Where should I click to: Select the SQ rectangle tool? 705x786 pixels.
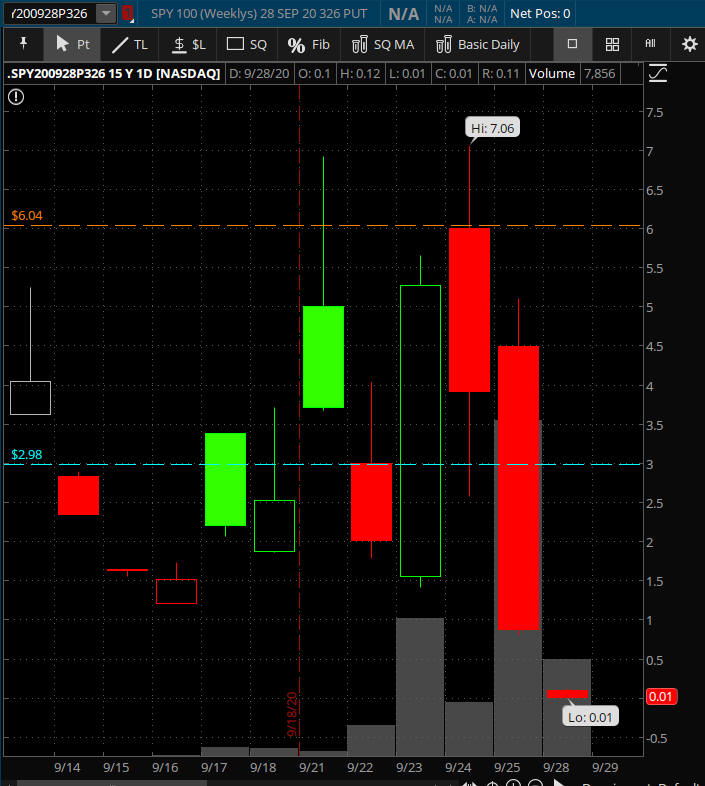click(246, 44)
